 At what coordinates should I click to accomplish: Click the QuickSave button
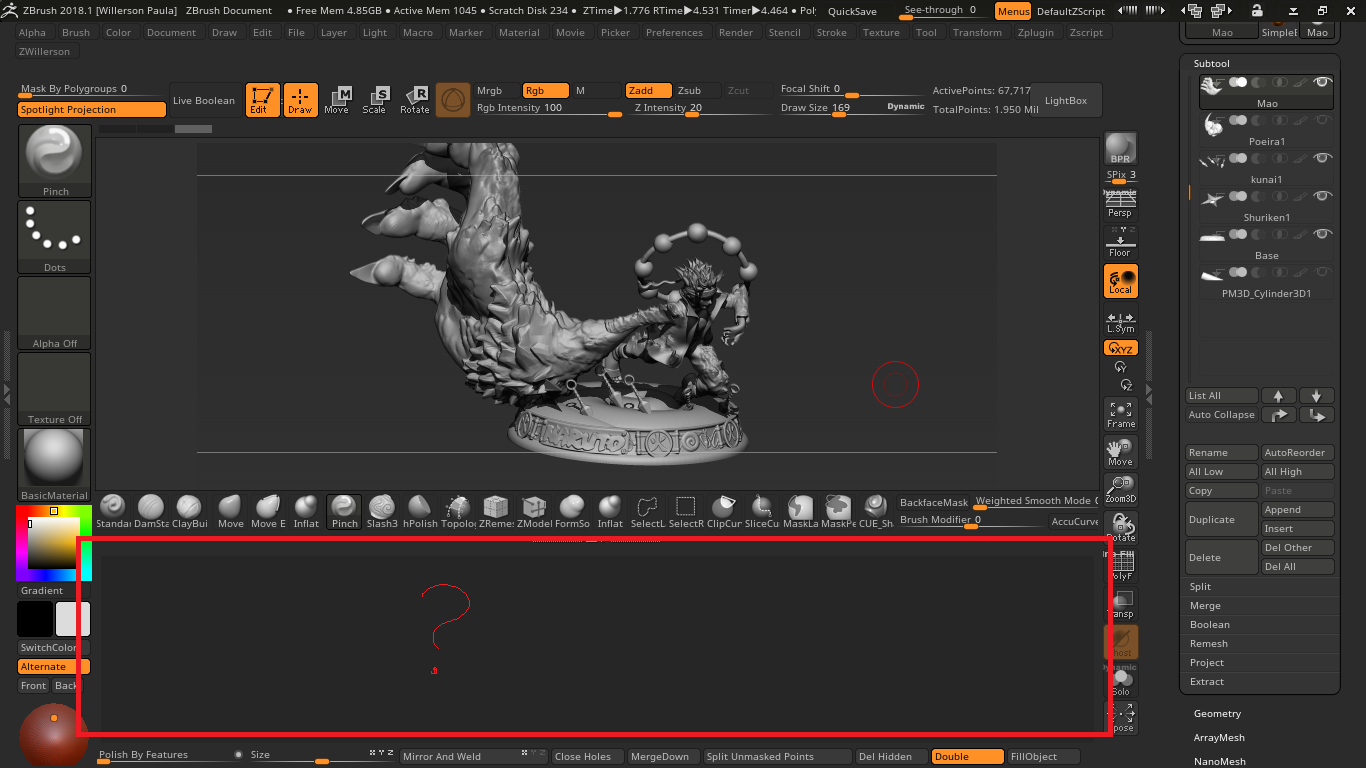[x=852, y=11]
